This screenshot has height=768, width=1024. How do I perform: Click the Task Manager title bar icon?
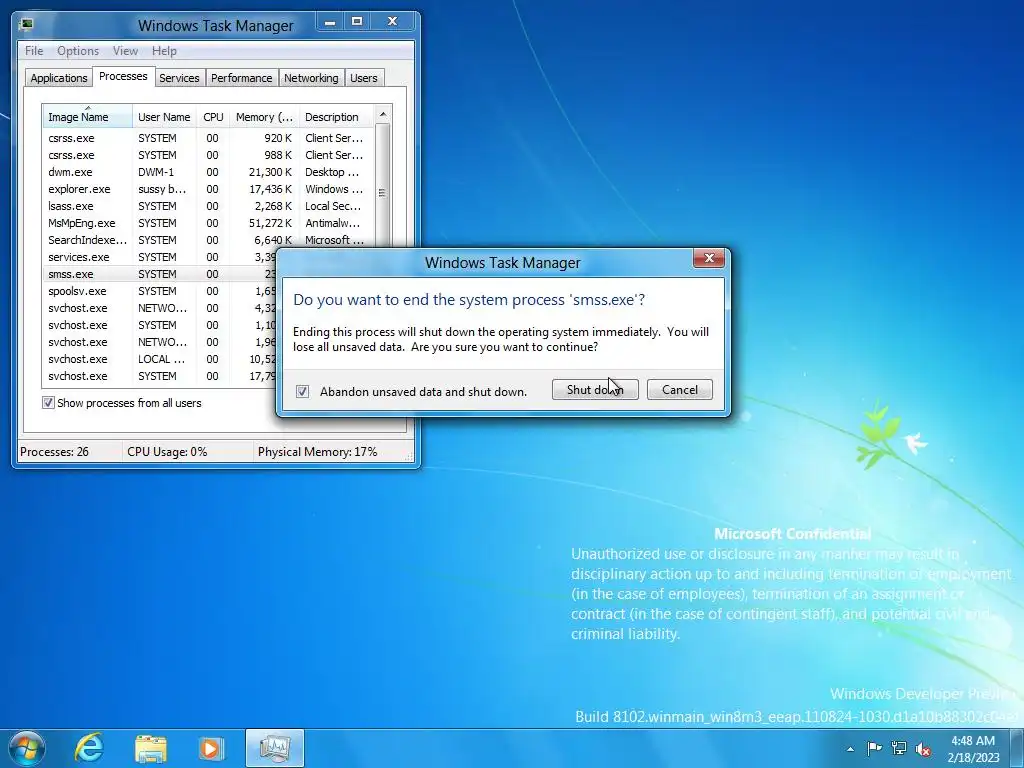point(27,25)
